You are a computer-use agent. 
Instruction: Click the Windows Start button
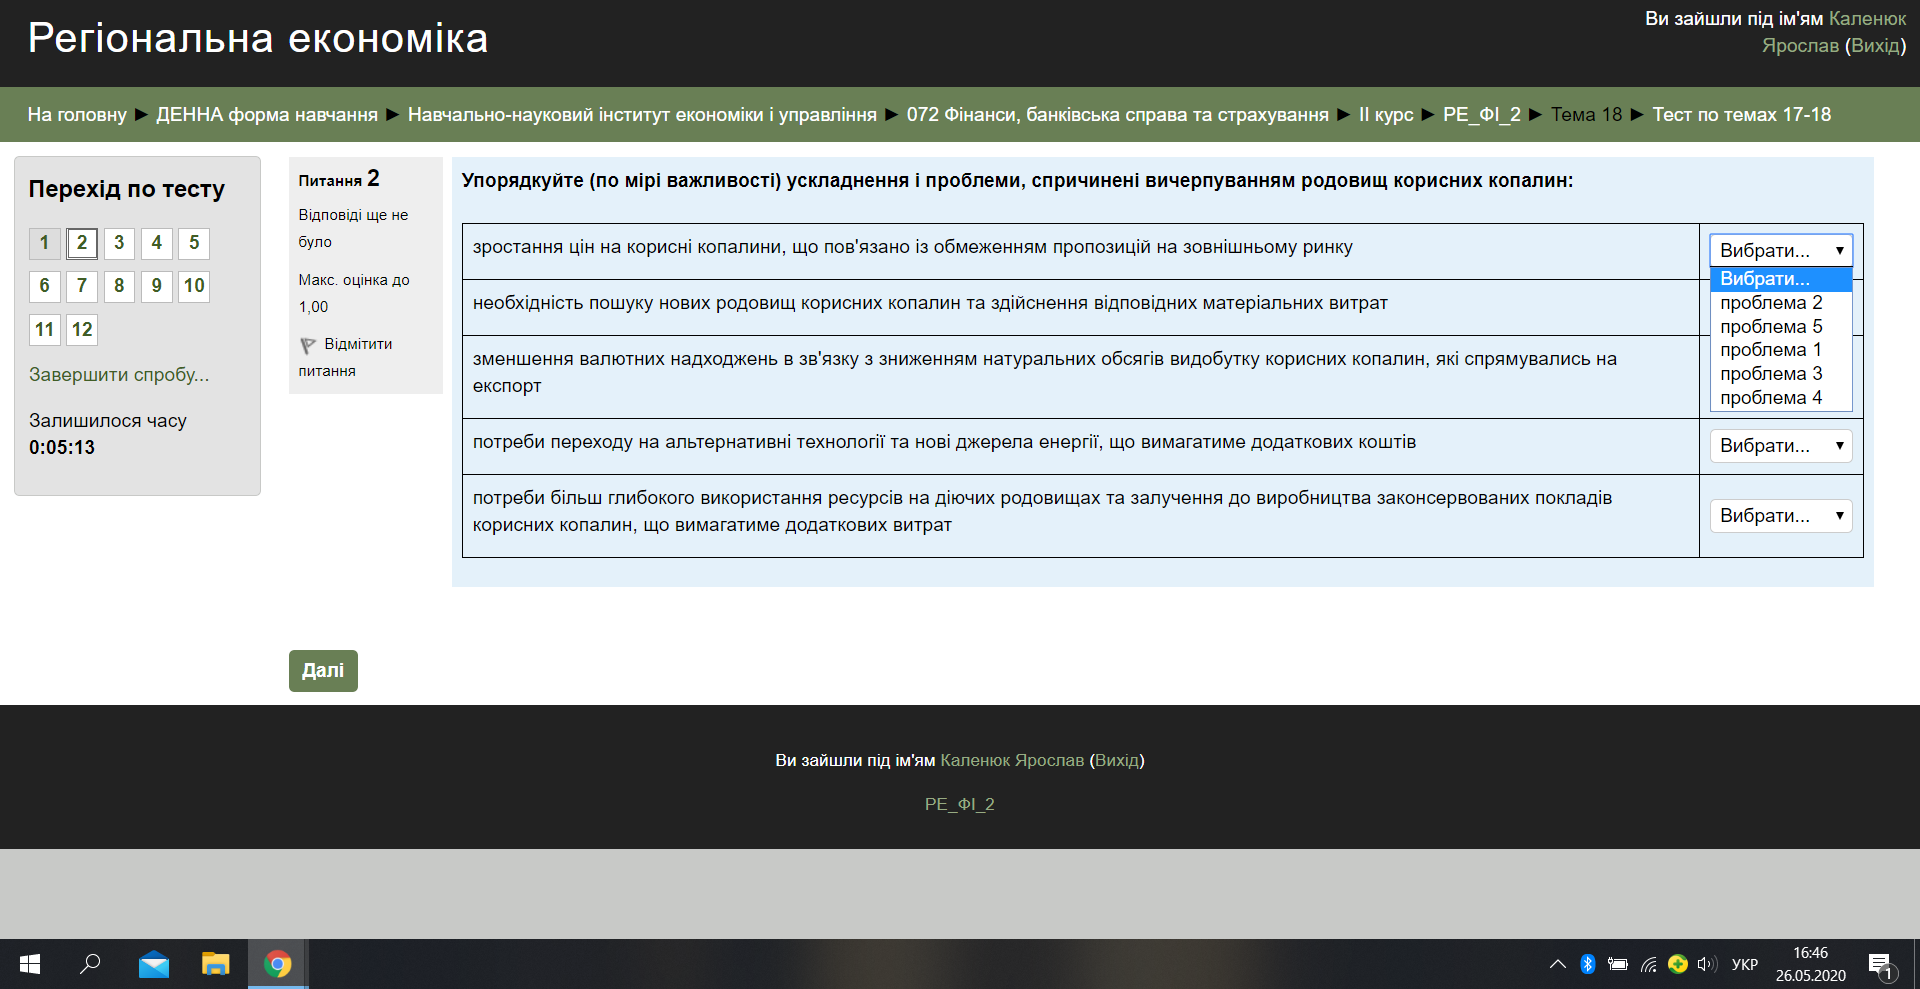coord(29,963)
